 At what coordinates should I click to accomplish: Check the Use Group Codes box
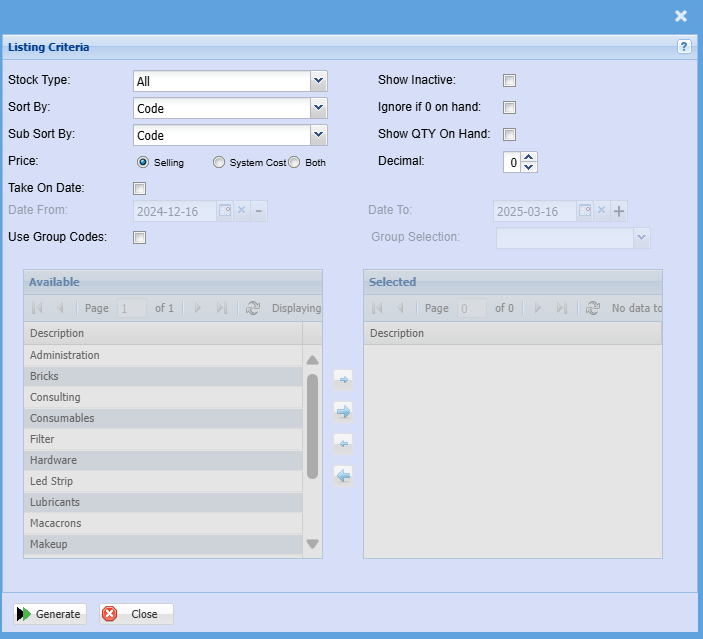(x=140, y=238)
